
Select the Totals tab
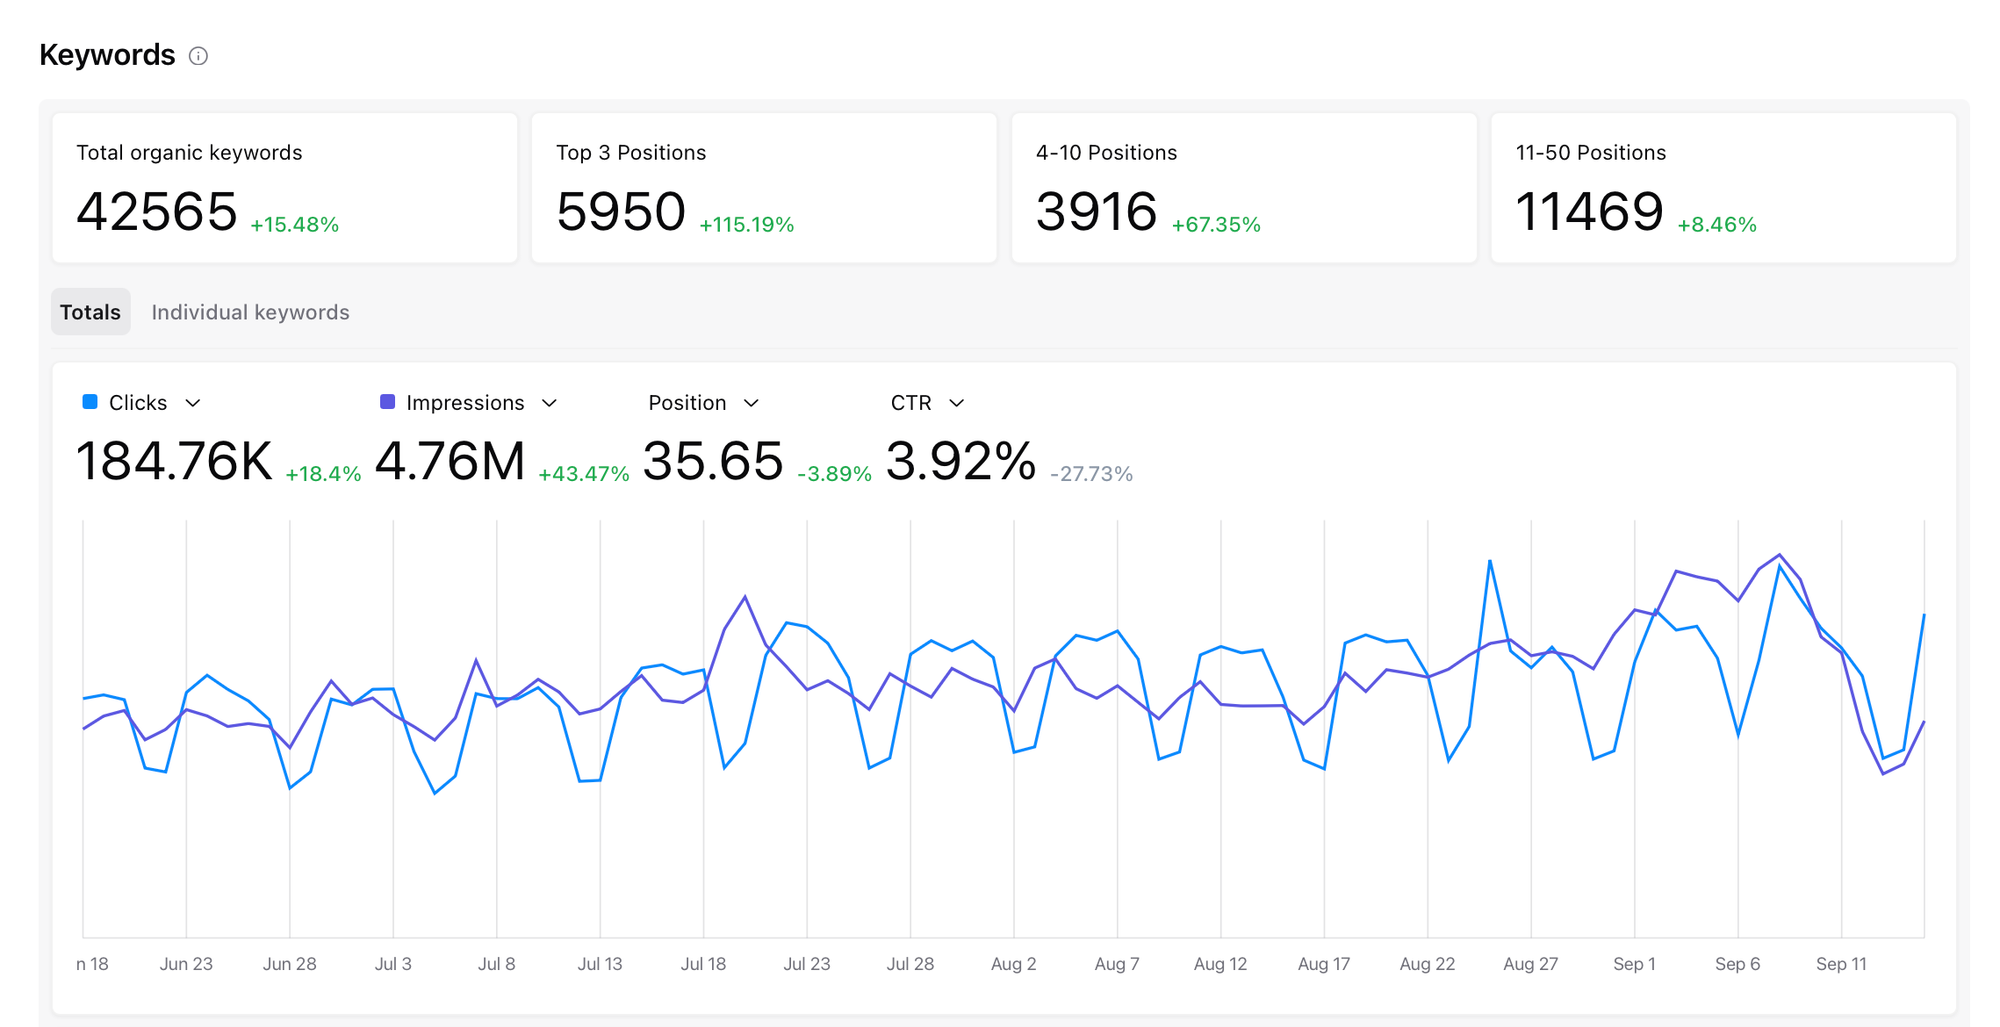click(x=90, y=311)
